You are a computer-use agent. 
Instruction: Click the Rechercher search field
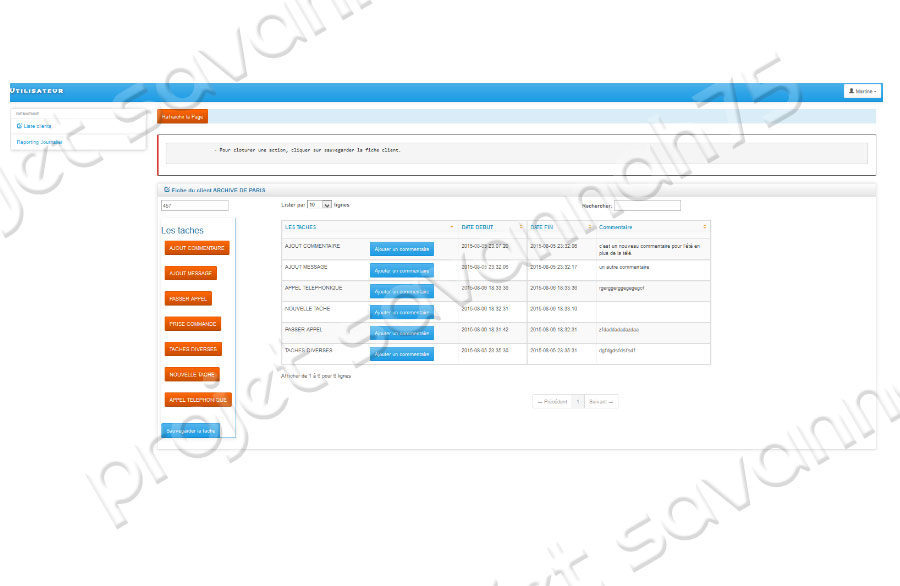pos(647,206)
